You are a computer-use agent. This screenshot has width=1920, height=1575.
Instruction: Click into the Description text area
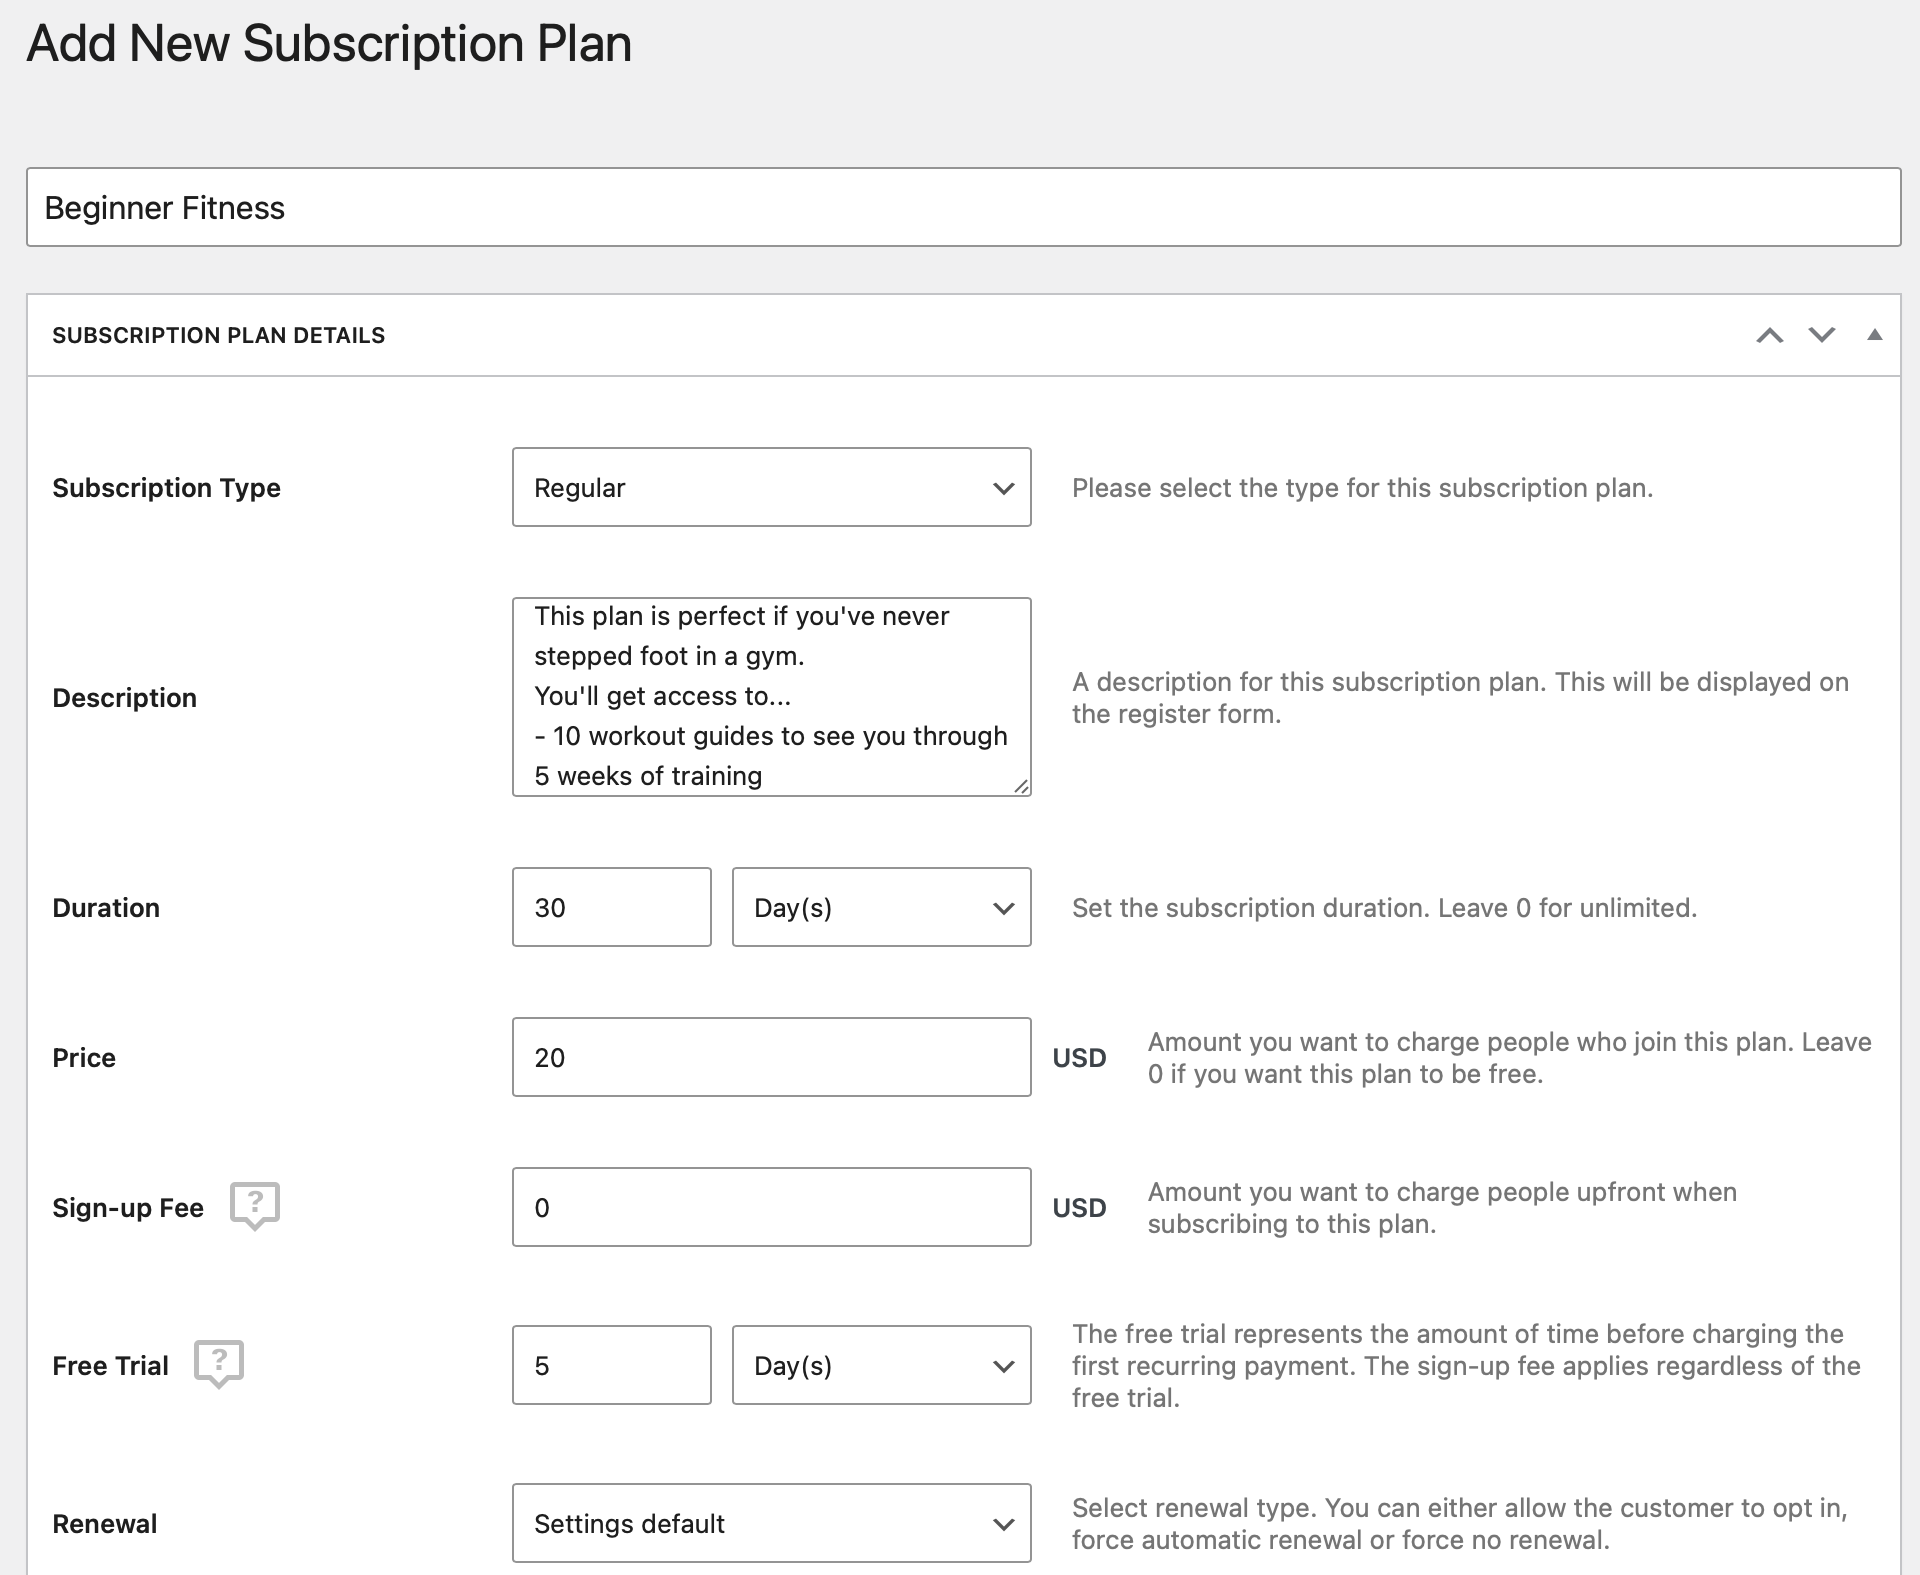point(771,697)
